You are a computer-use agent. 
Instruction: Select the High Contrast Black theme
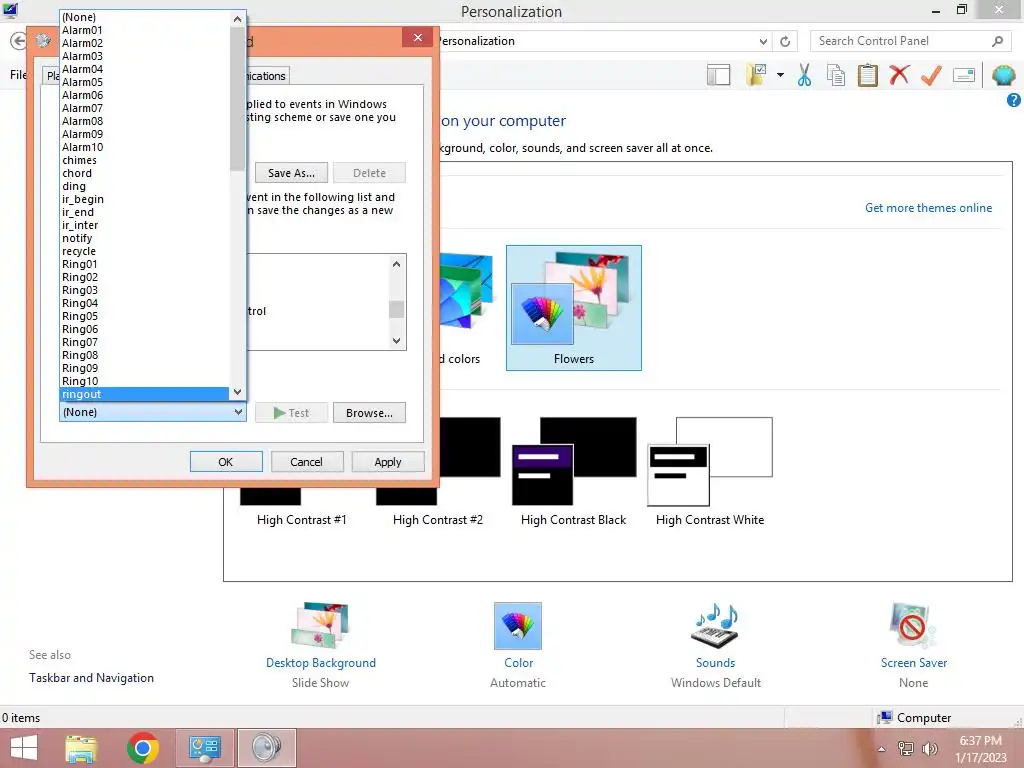click(573, 472)
